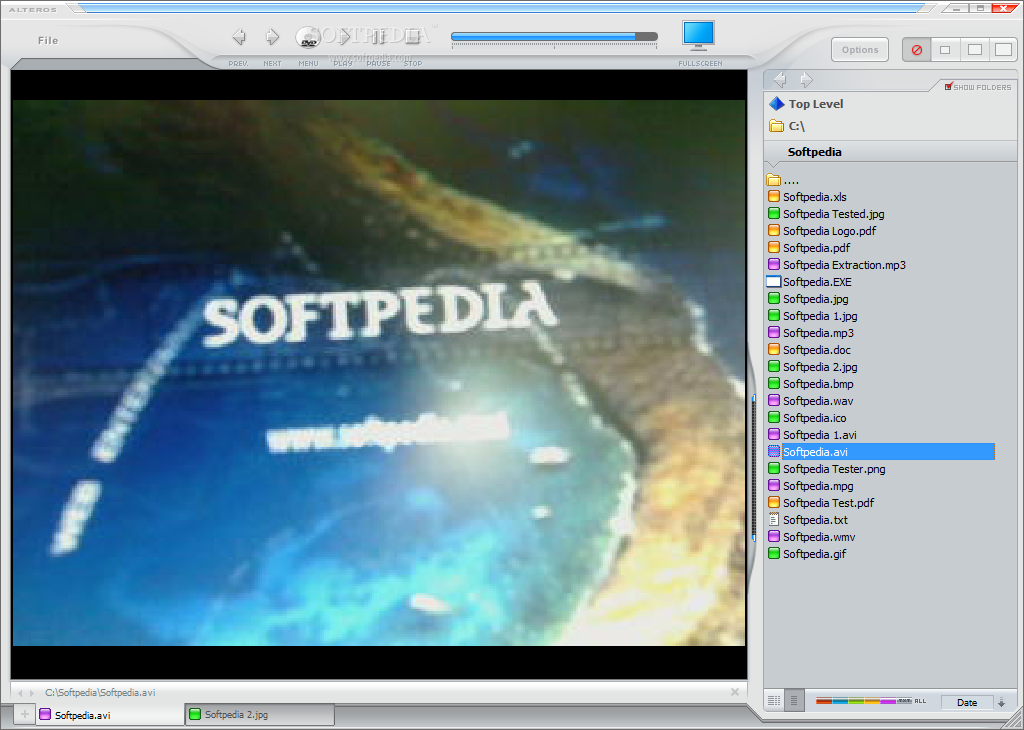Click path bar back arrow
The height and width of the screenshot is (730, 1024).
coord(20,693)
